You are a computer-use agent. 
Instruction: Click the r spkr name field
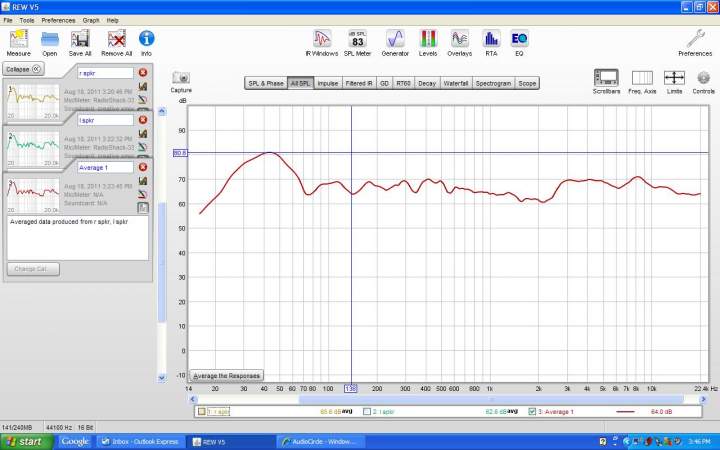(105, 73)
